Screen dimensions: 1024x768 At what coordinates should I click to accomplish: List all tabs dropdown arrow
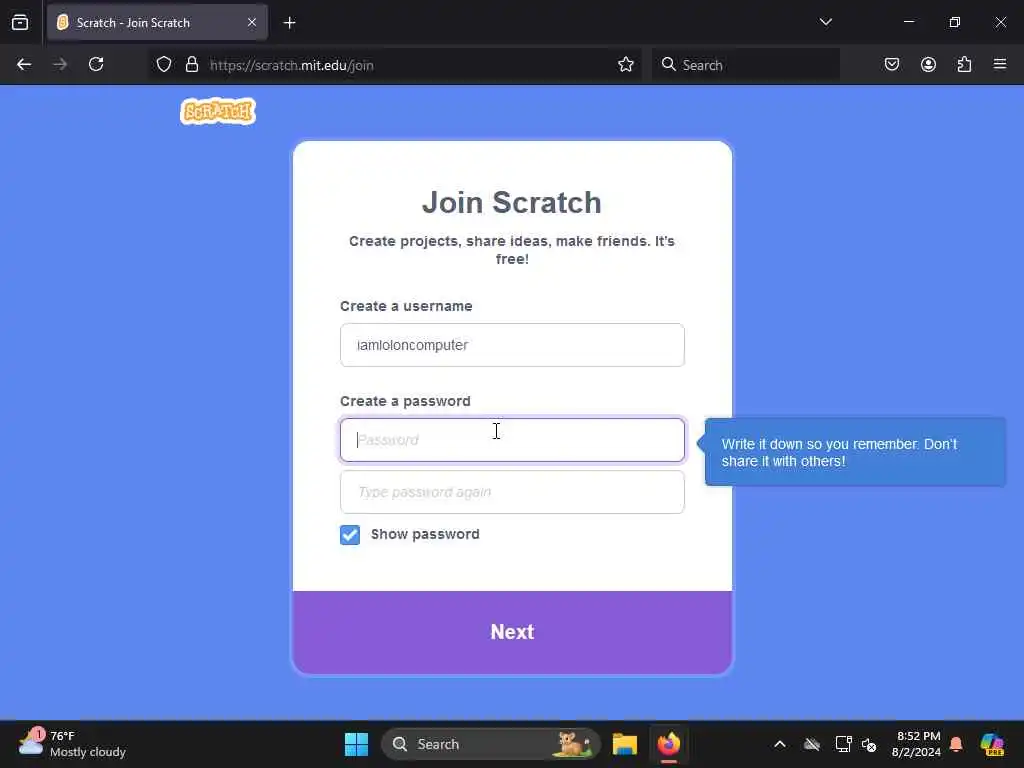coord(825,22)
